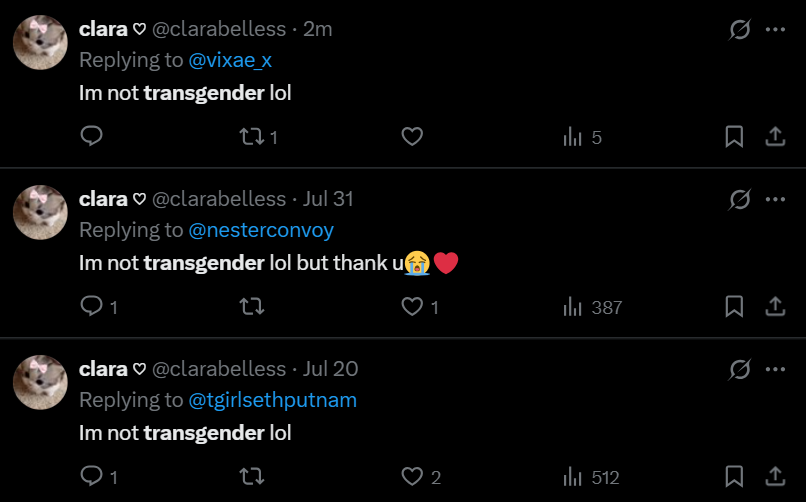Open more options on the 2m tweet
This screenshot has height=502, width=806.
(774, 30)
